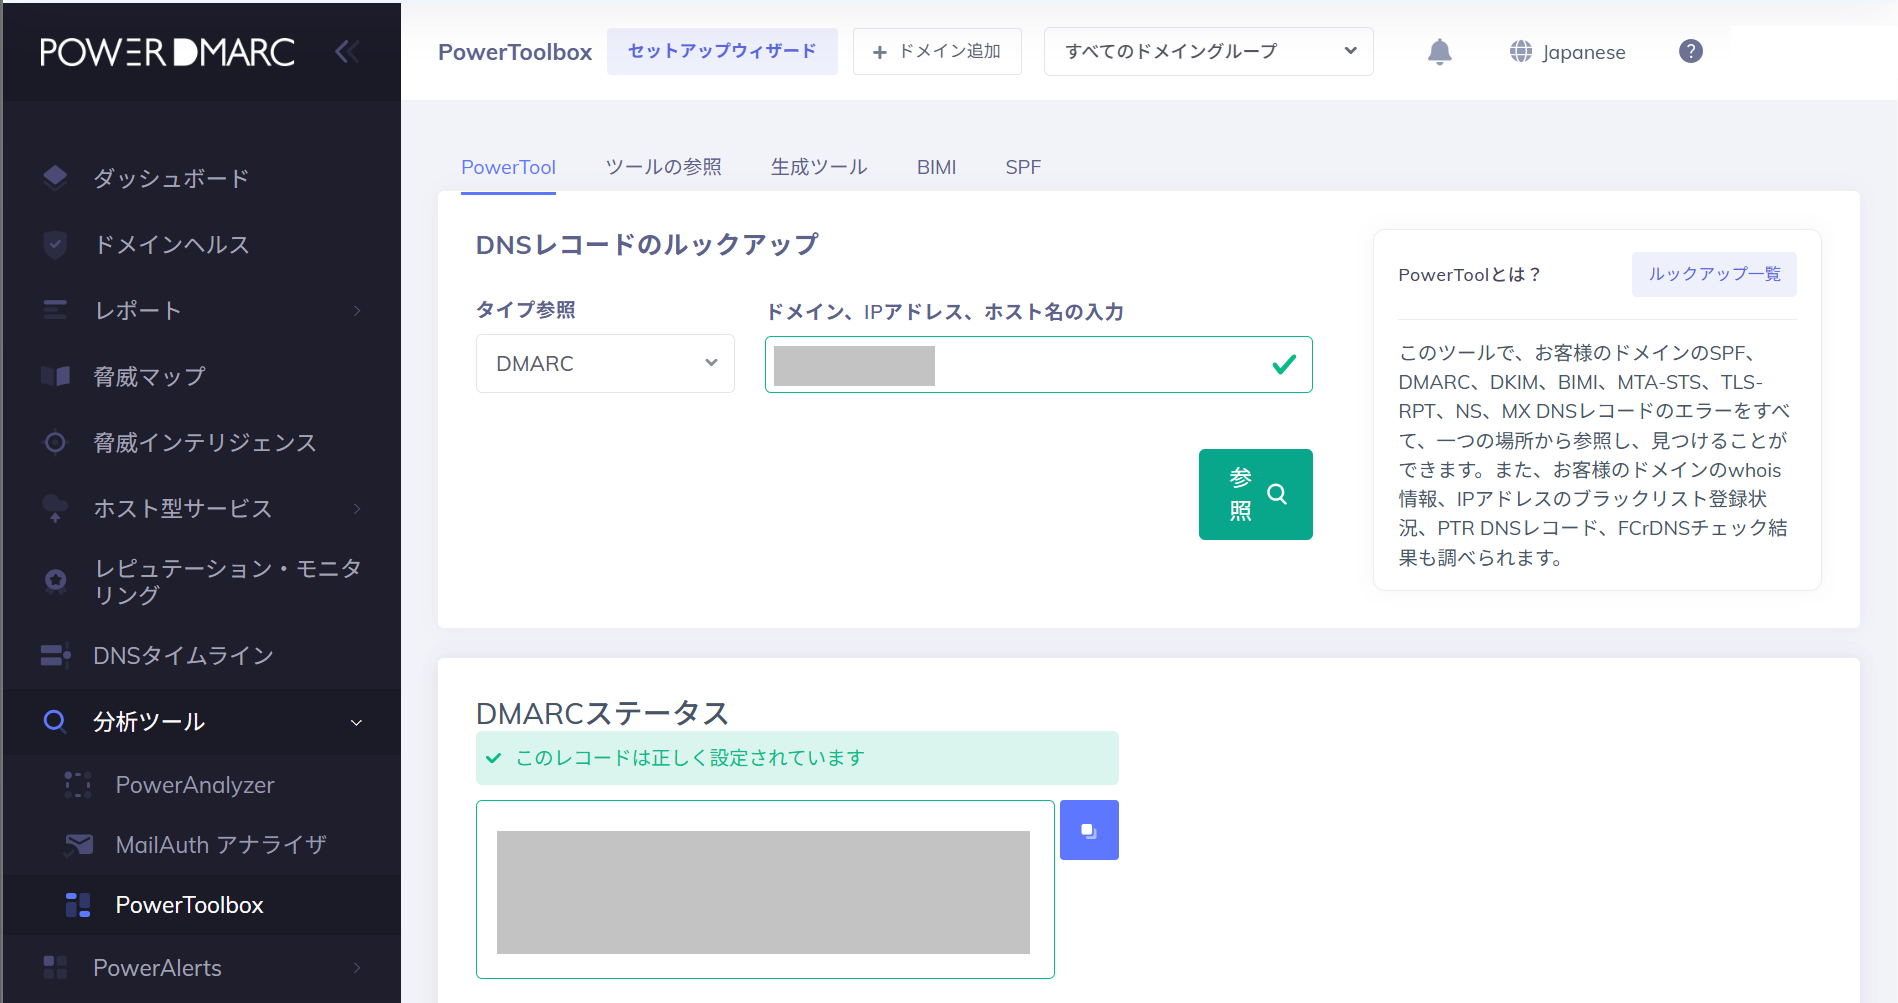Click the DMARC record text box
The width and height of the screenshot is (1898, 1003).
tap(765, 889)
